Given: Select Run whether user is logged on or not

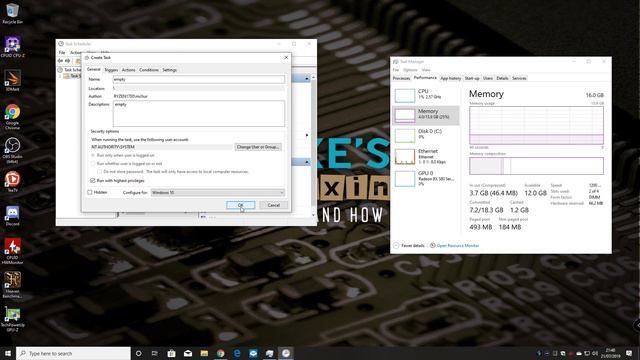Looking at the screenshot, I should pyautogui.click(x=93, y=164).
